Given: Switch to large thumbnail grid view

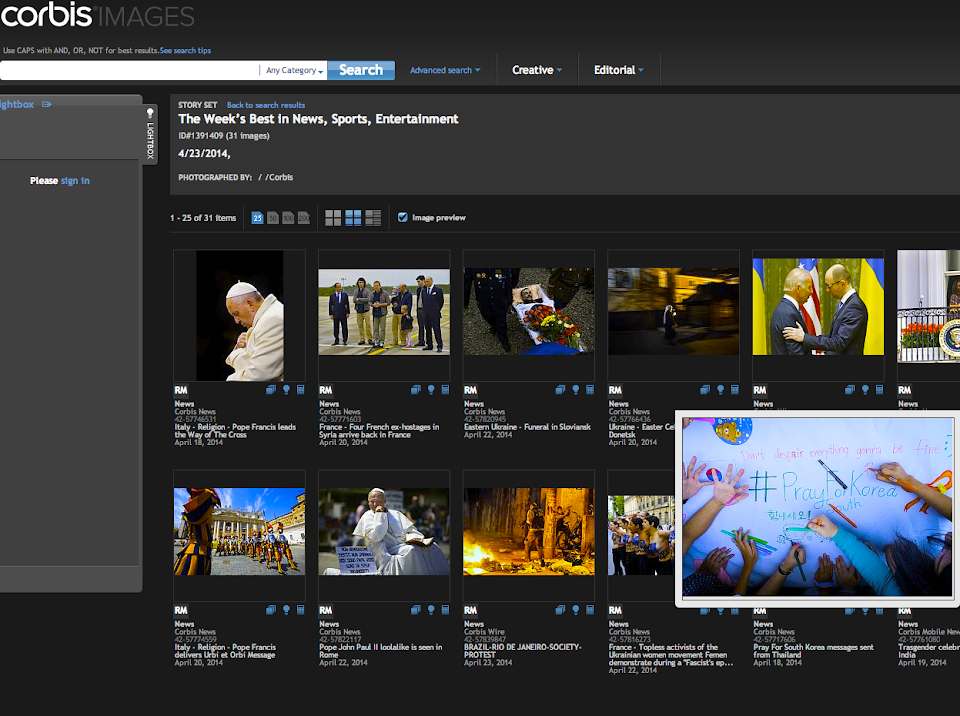Looking at the screenshot, I should coord(333,217).
